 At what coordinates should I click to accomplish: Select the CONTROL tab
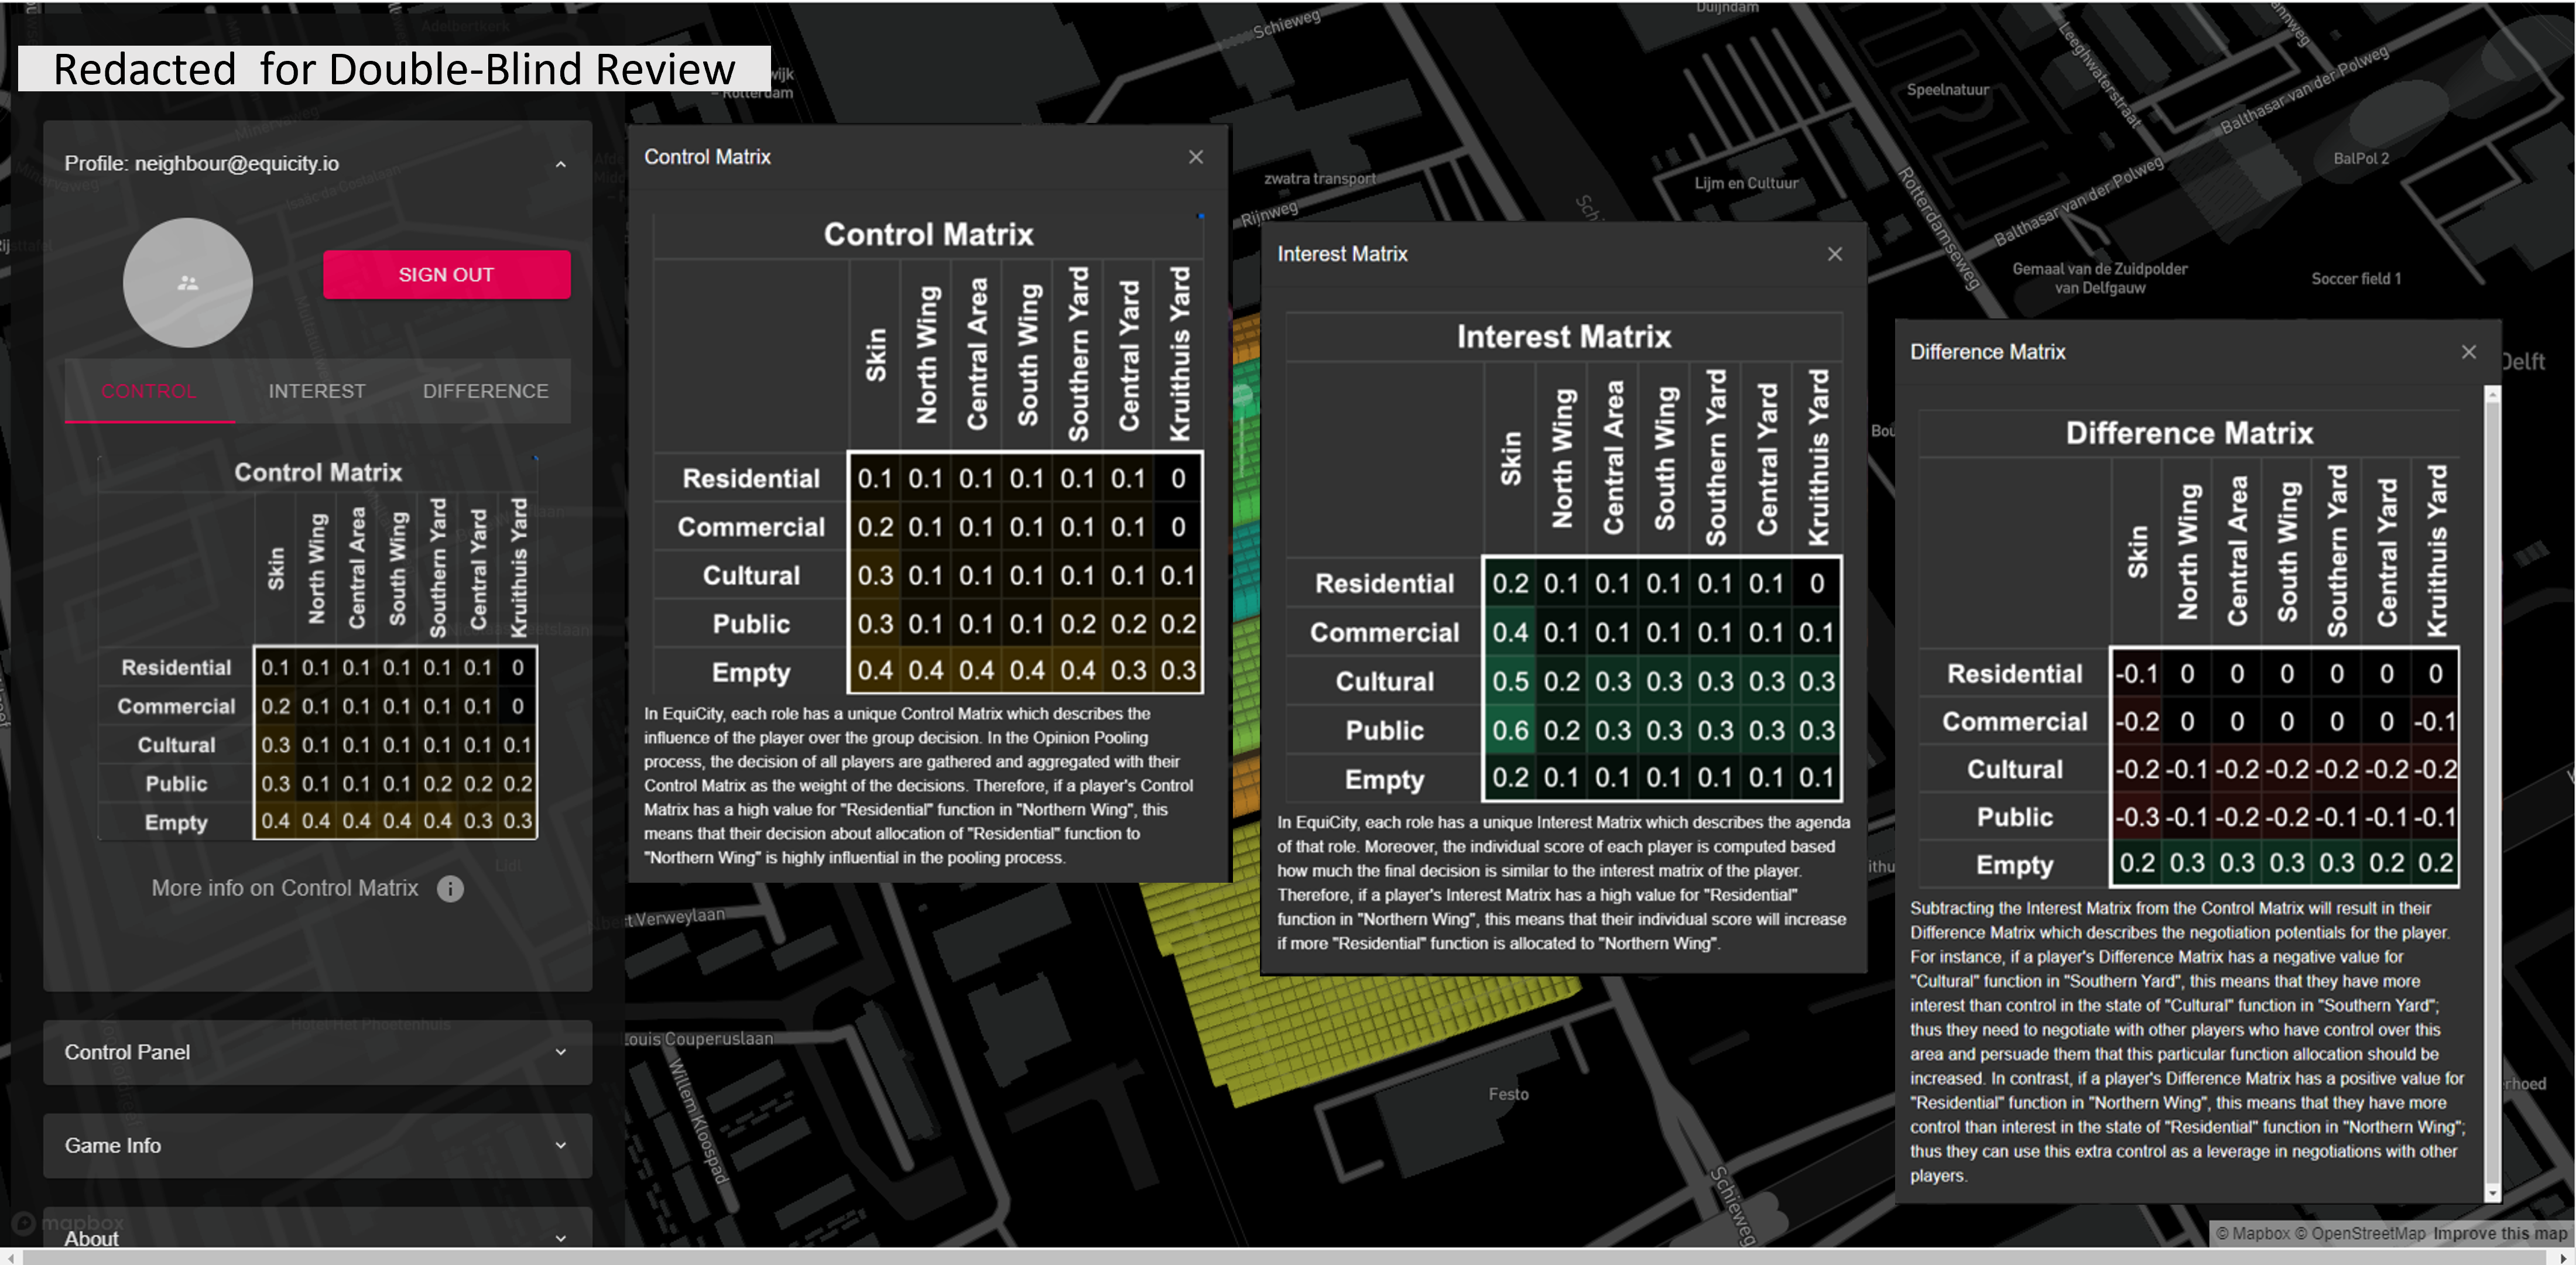click(149, 391)
